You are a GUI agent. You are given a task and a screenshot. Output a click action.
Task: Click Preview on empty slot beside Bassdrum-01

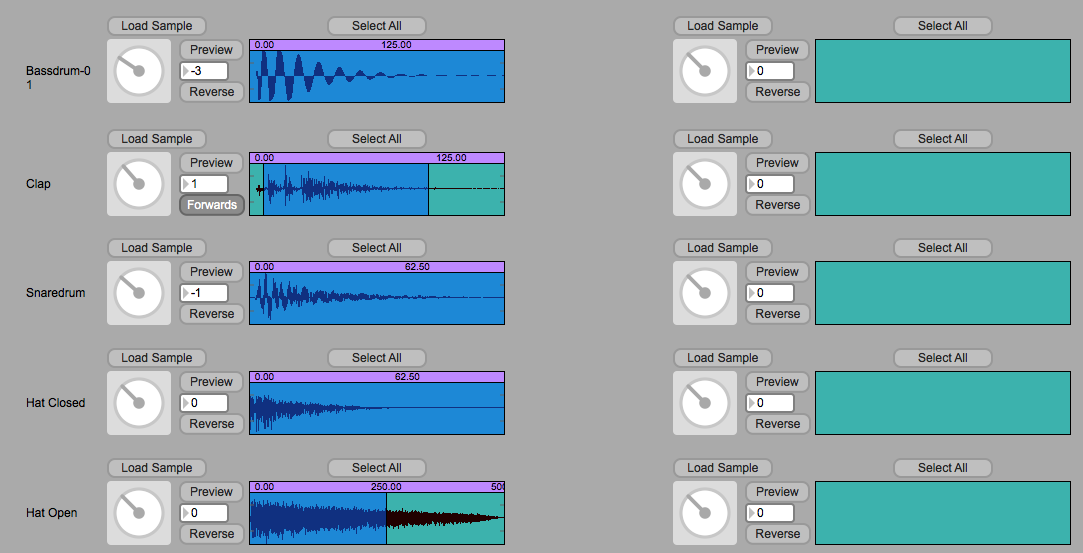777,50
